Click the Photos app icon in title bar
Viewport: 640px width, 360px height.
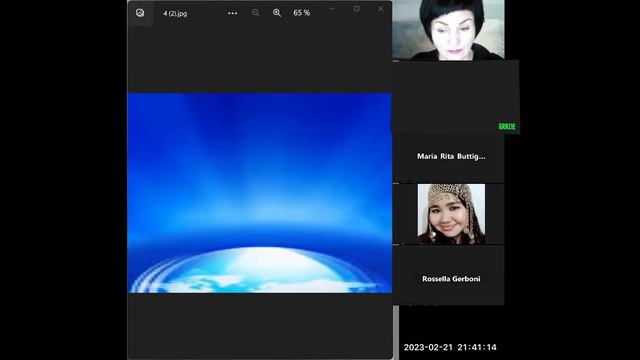point(140,13)
